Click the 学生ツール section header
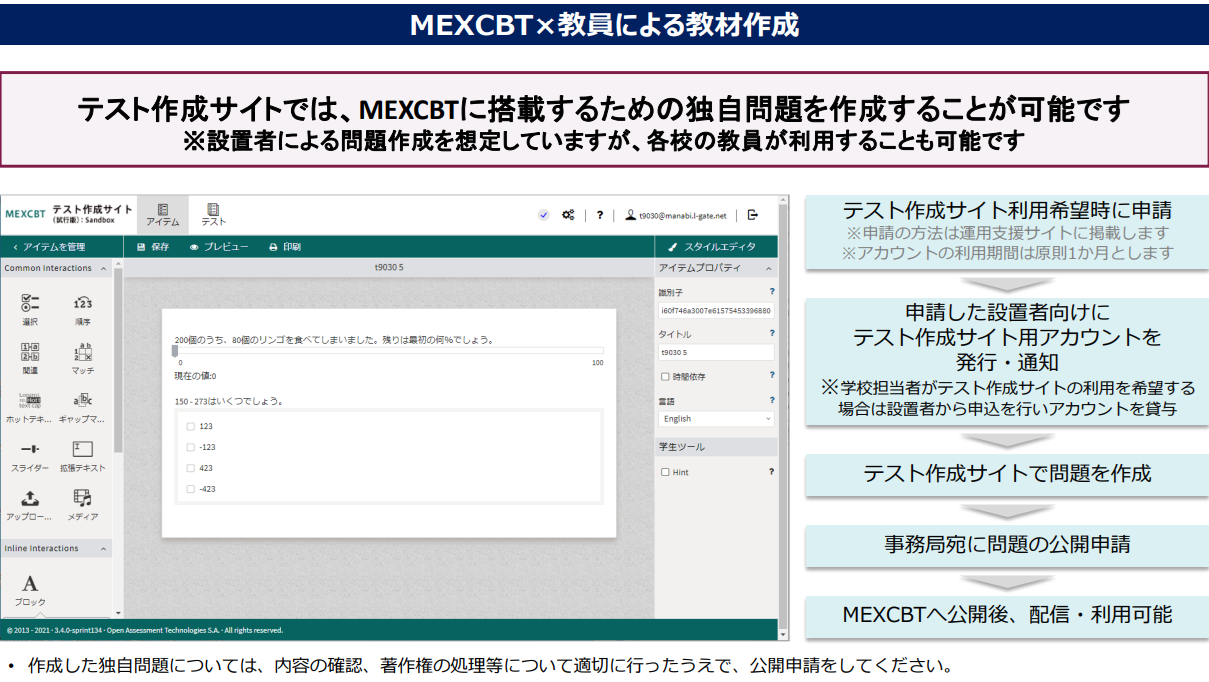This screenshot has width=1209, height=682. (715, 446)
